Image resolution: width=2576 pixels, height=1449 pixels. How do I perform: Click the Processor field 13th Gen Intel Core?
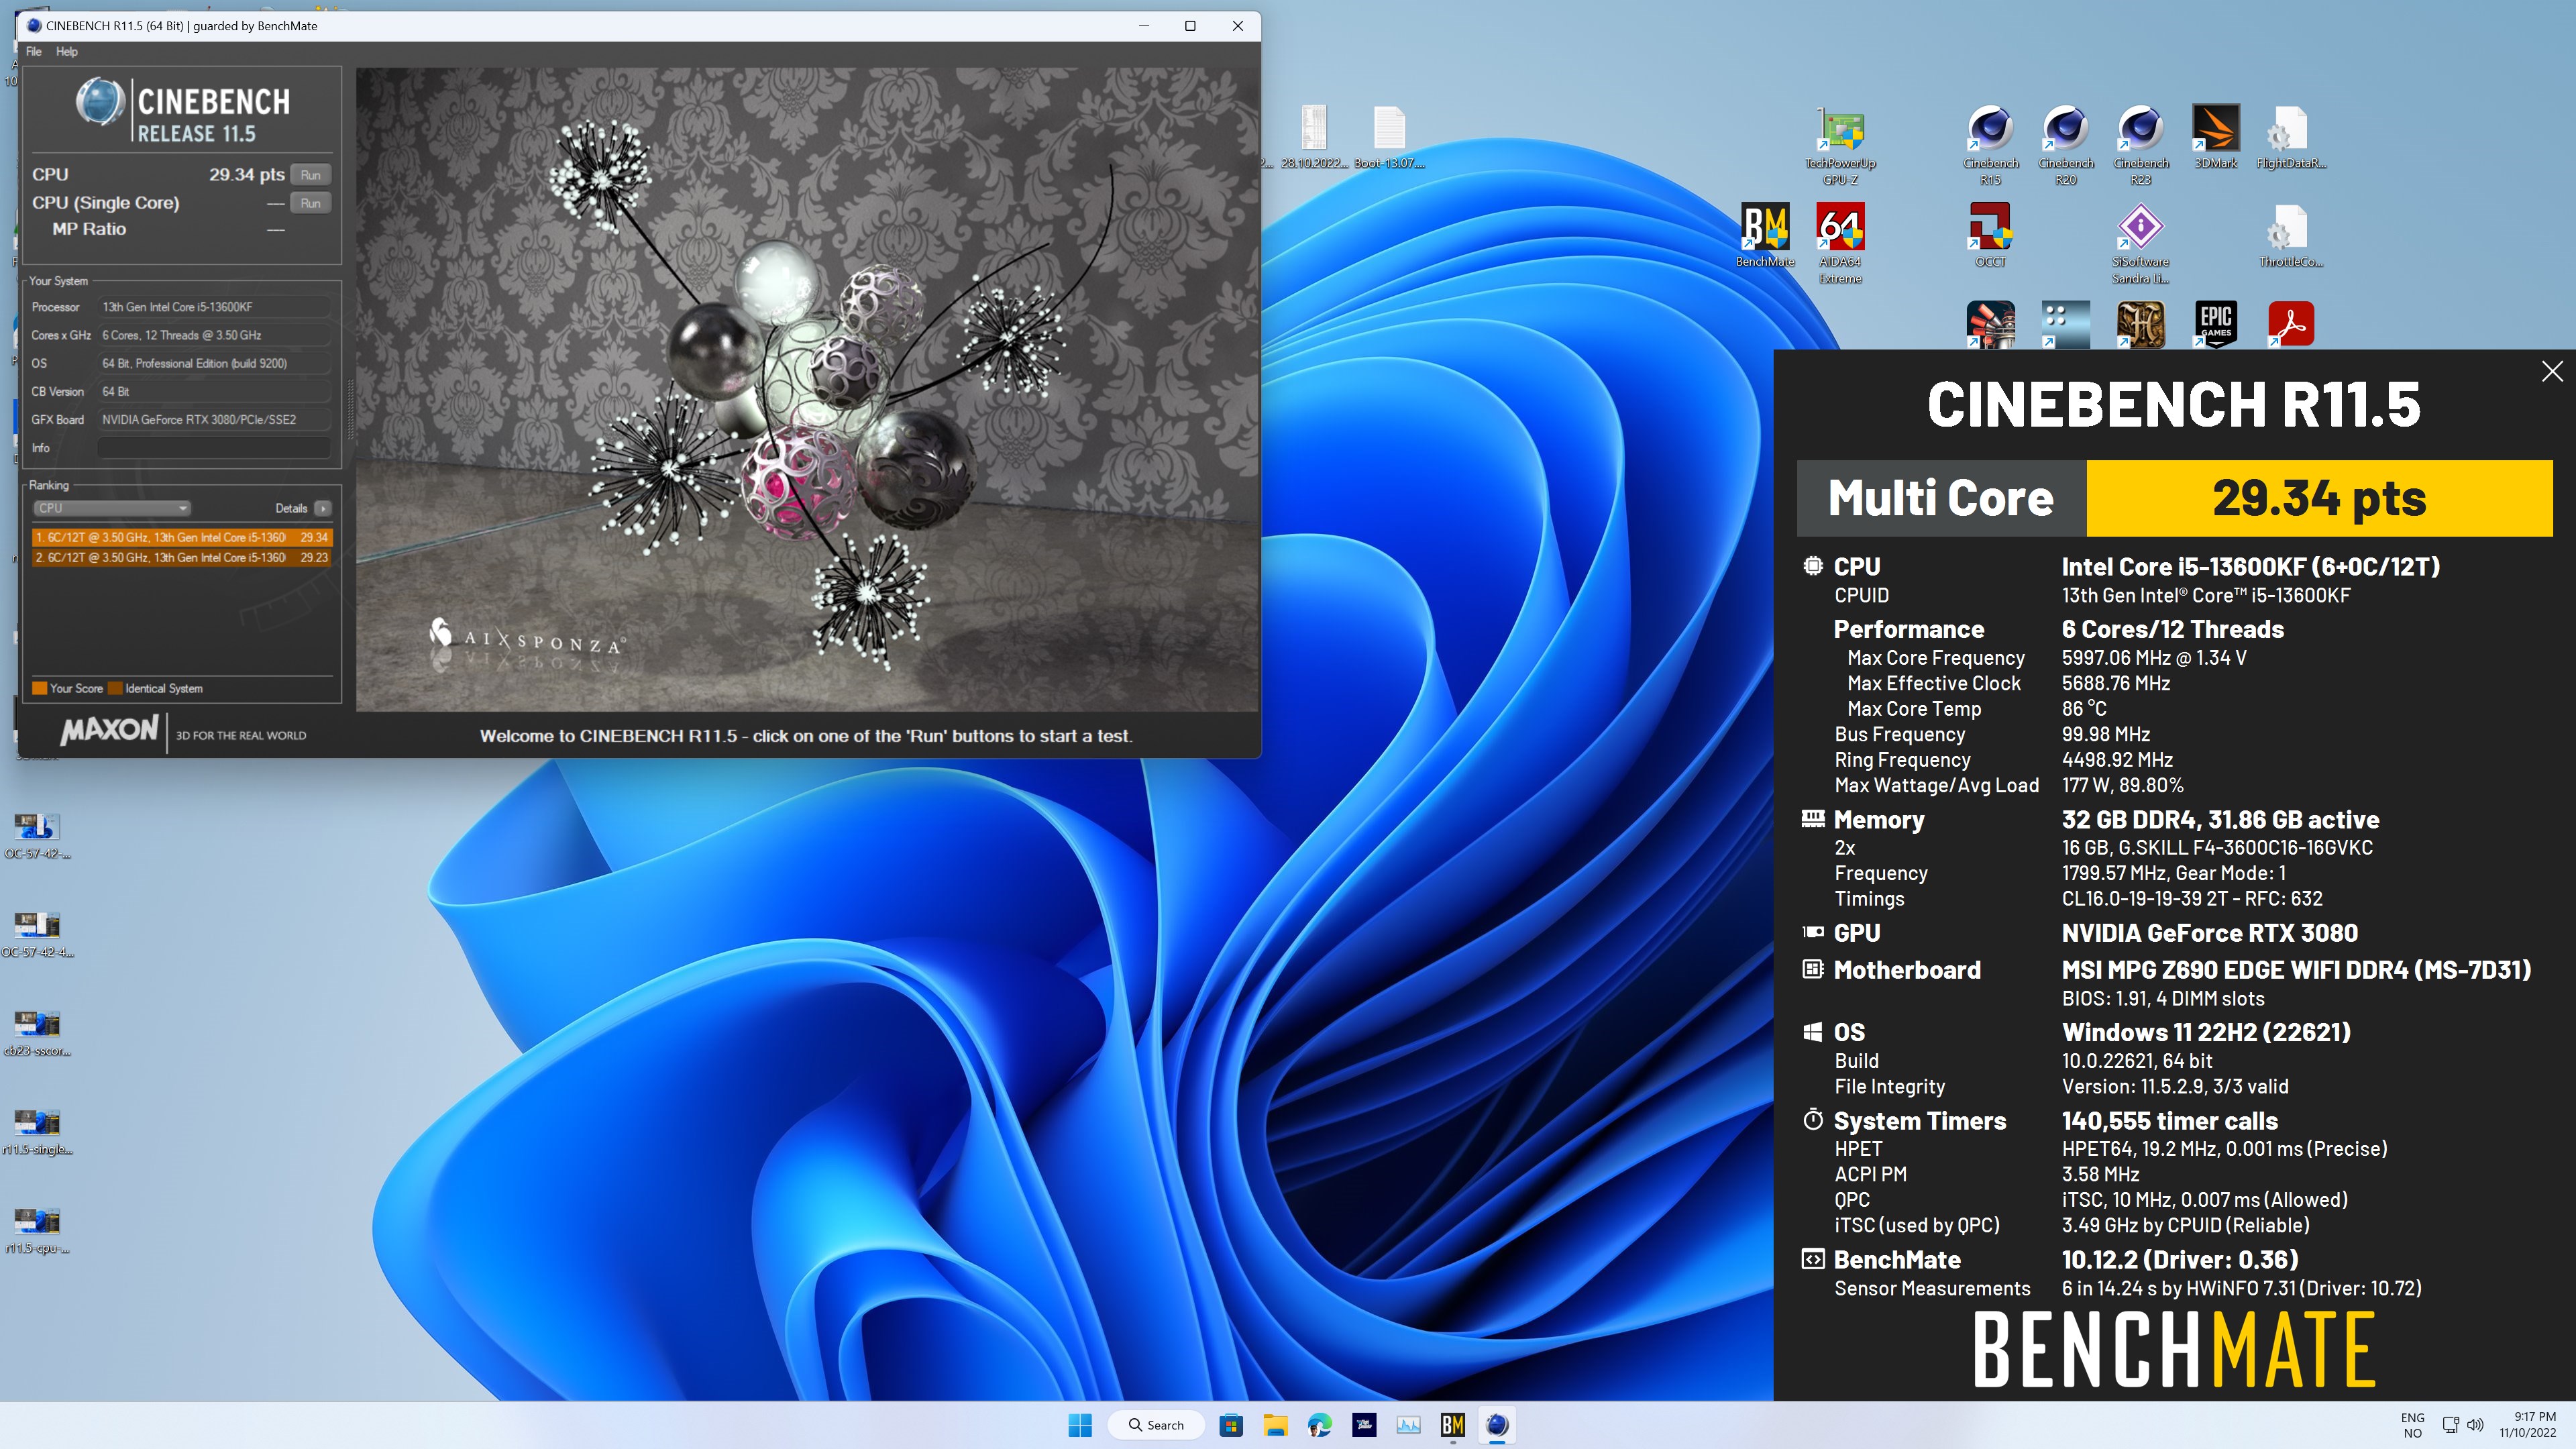pos(214,307)
